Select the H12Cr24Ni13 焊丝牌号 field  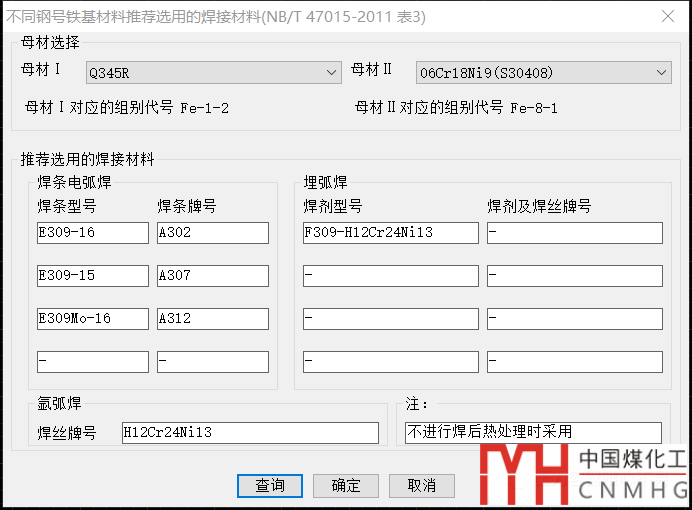[x=250, y=433]
